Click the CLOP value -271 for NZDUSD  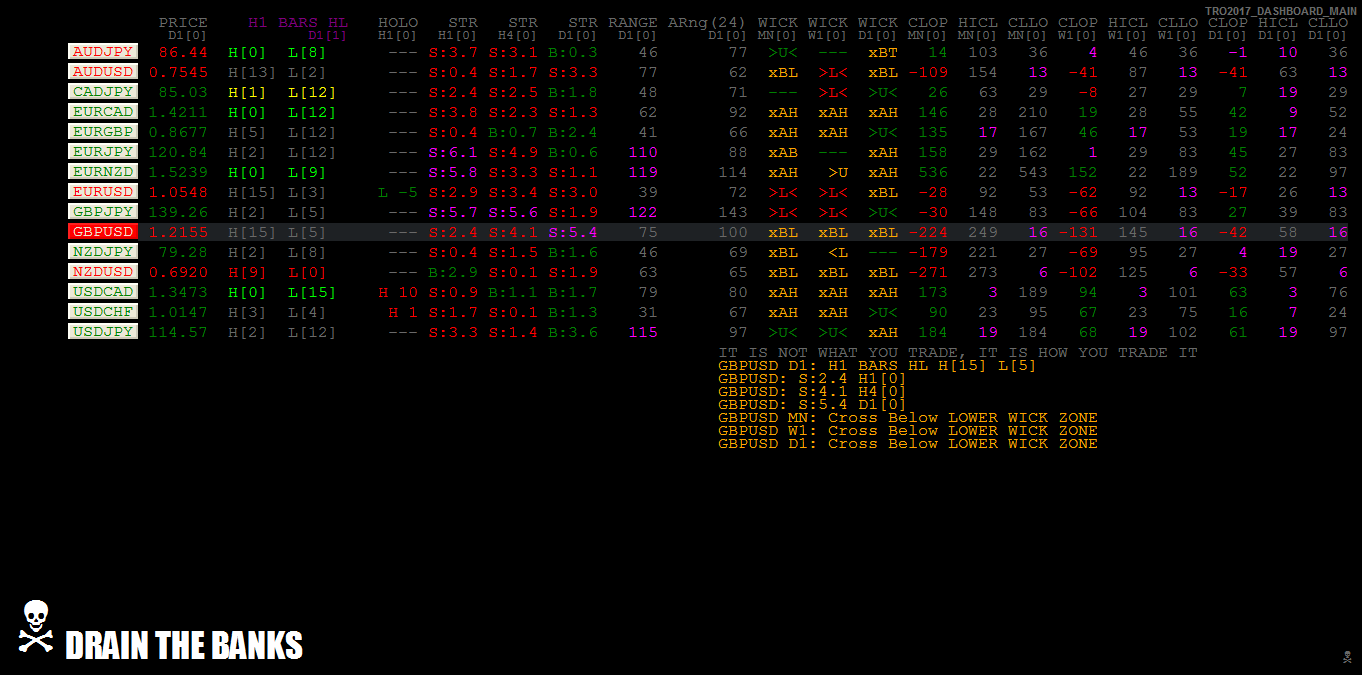[x=928, y=272]
